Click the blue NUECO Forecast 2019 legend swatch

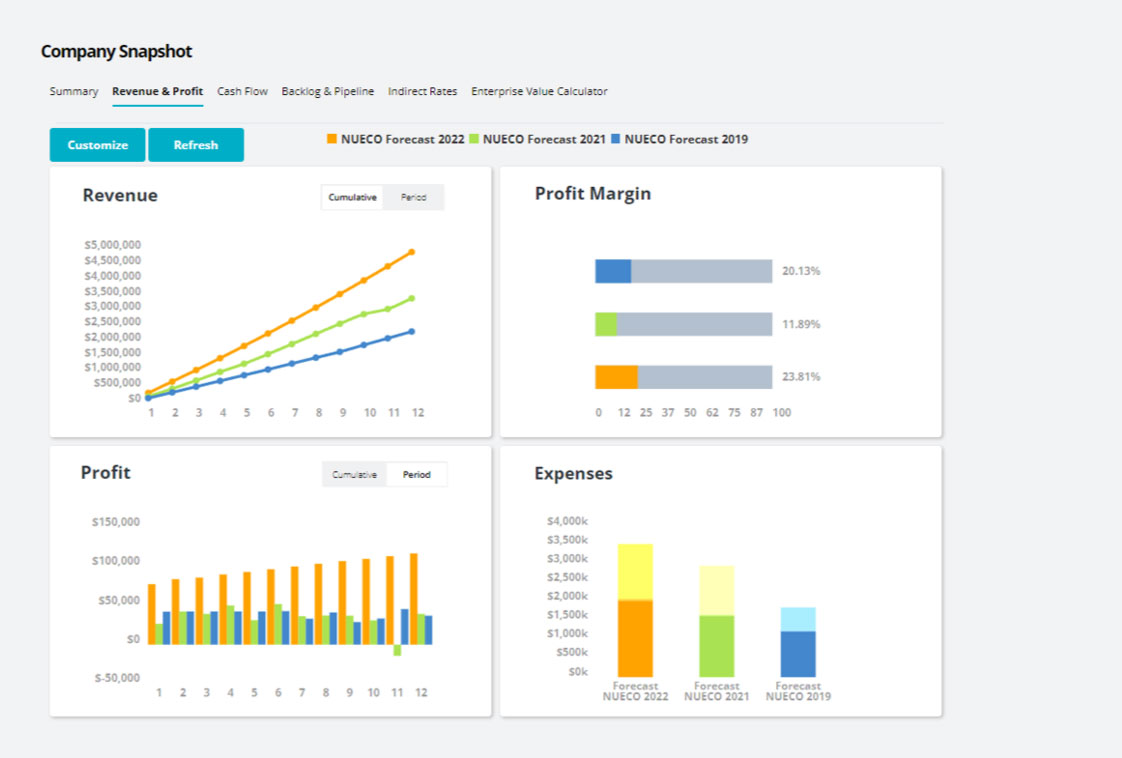[617, 140]
